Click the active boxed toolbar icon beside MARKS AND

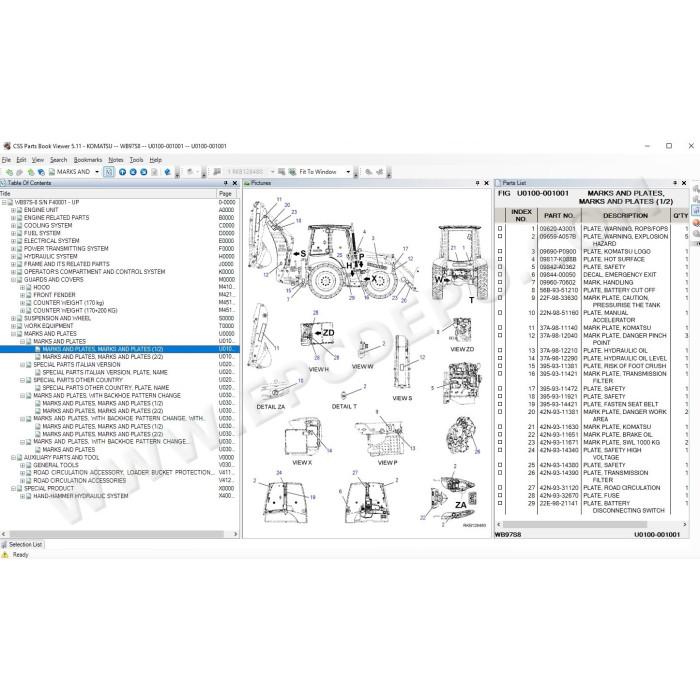(x=108, y=172)
